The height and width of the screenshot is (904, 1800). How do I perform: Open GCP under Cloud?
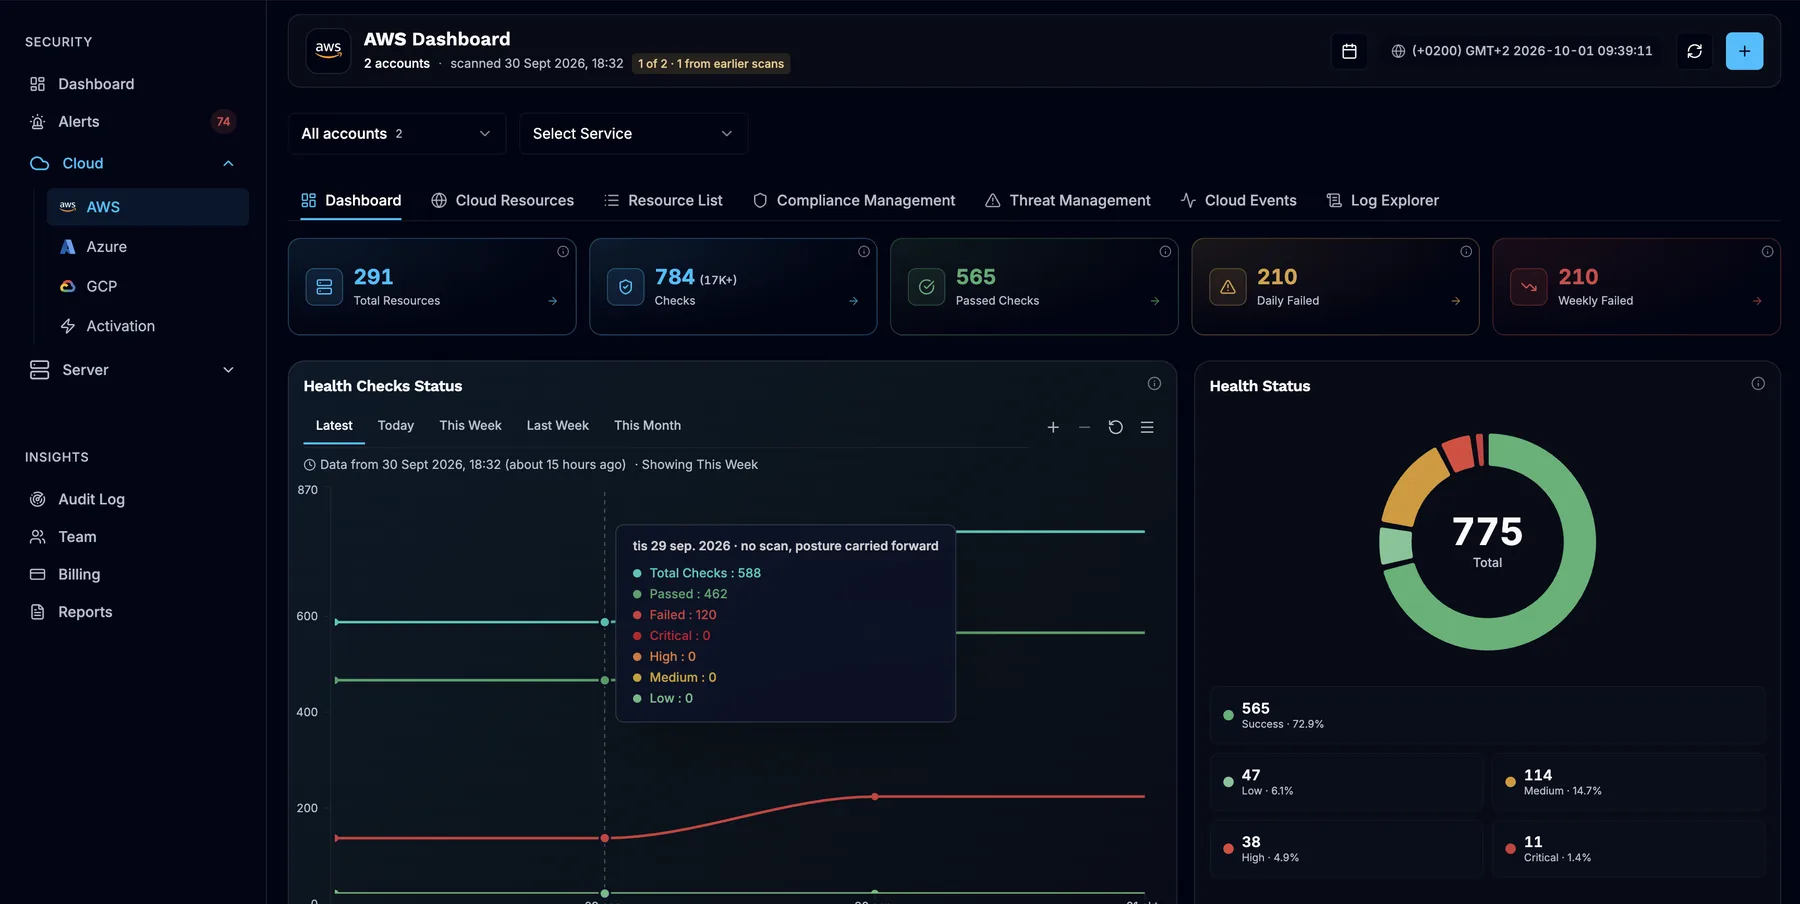(x=148, y=287)
